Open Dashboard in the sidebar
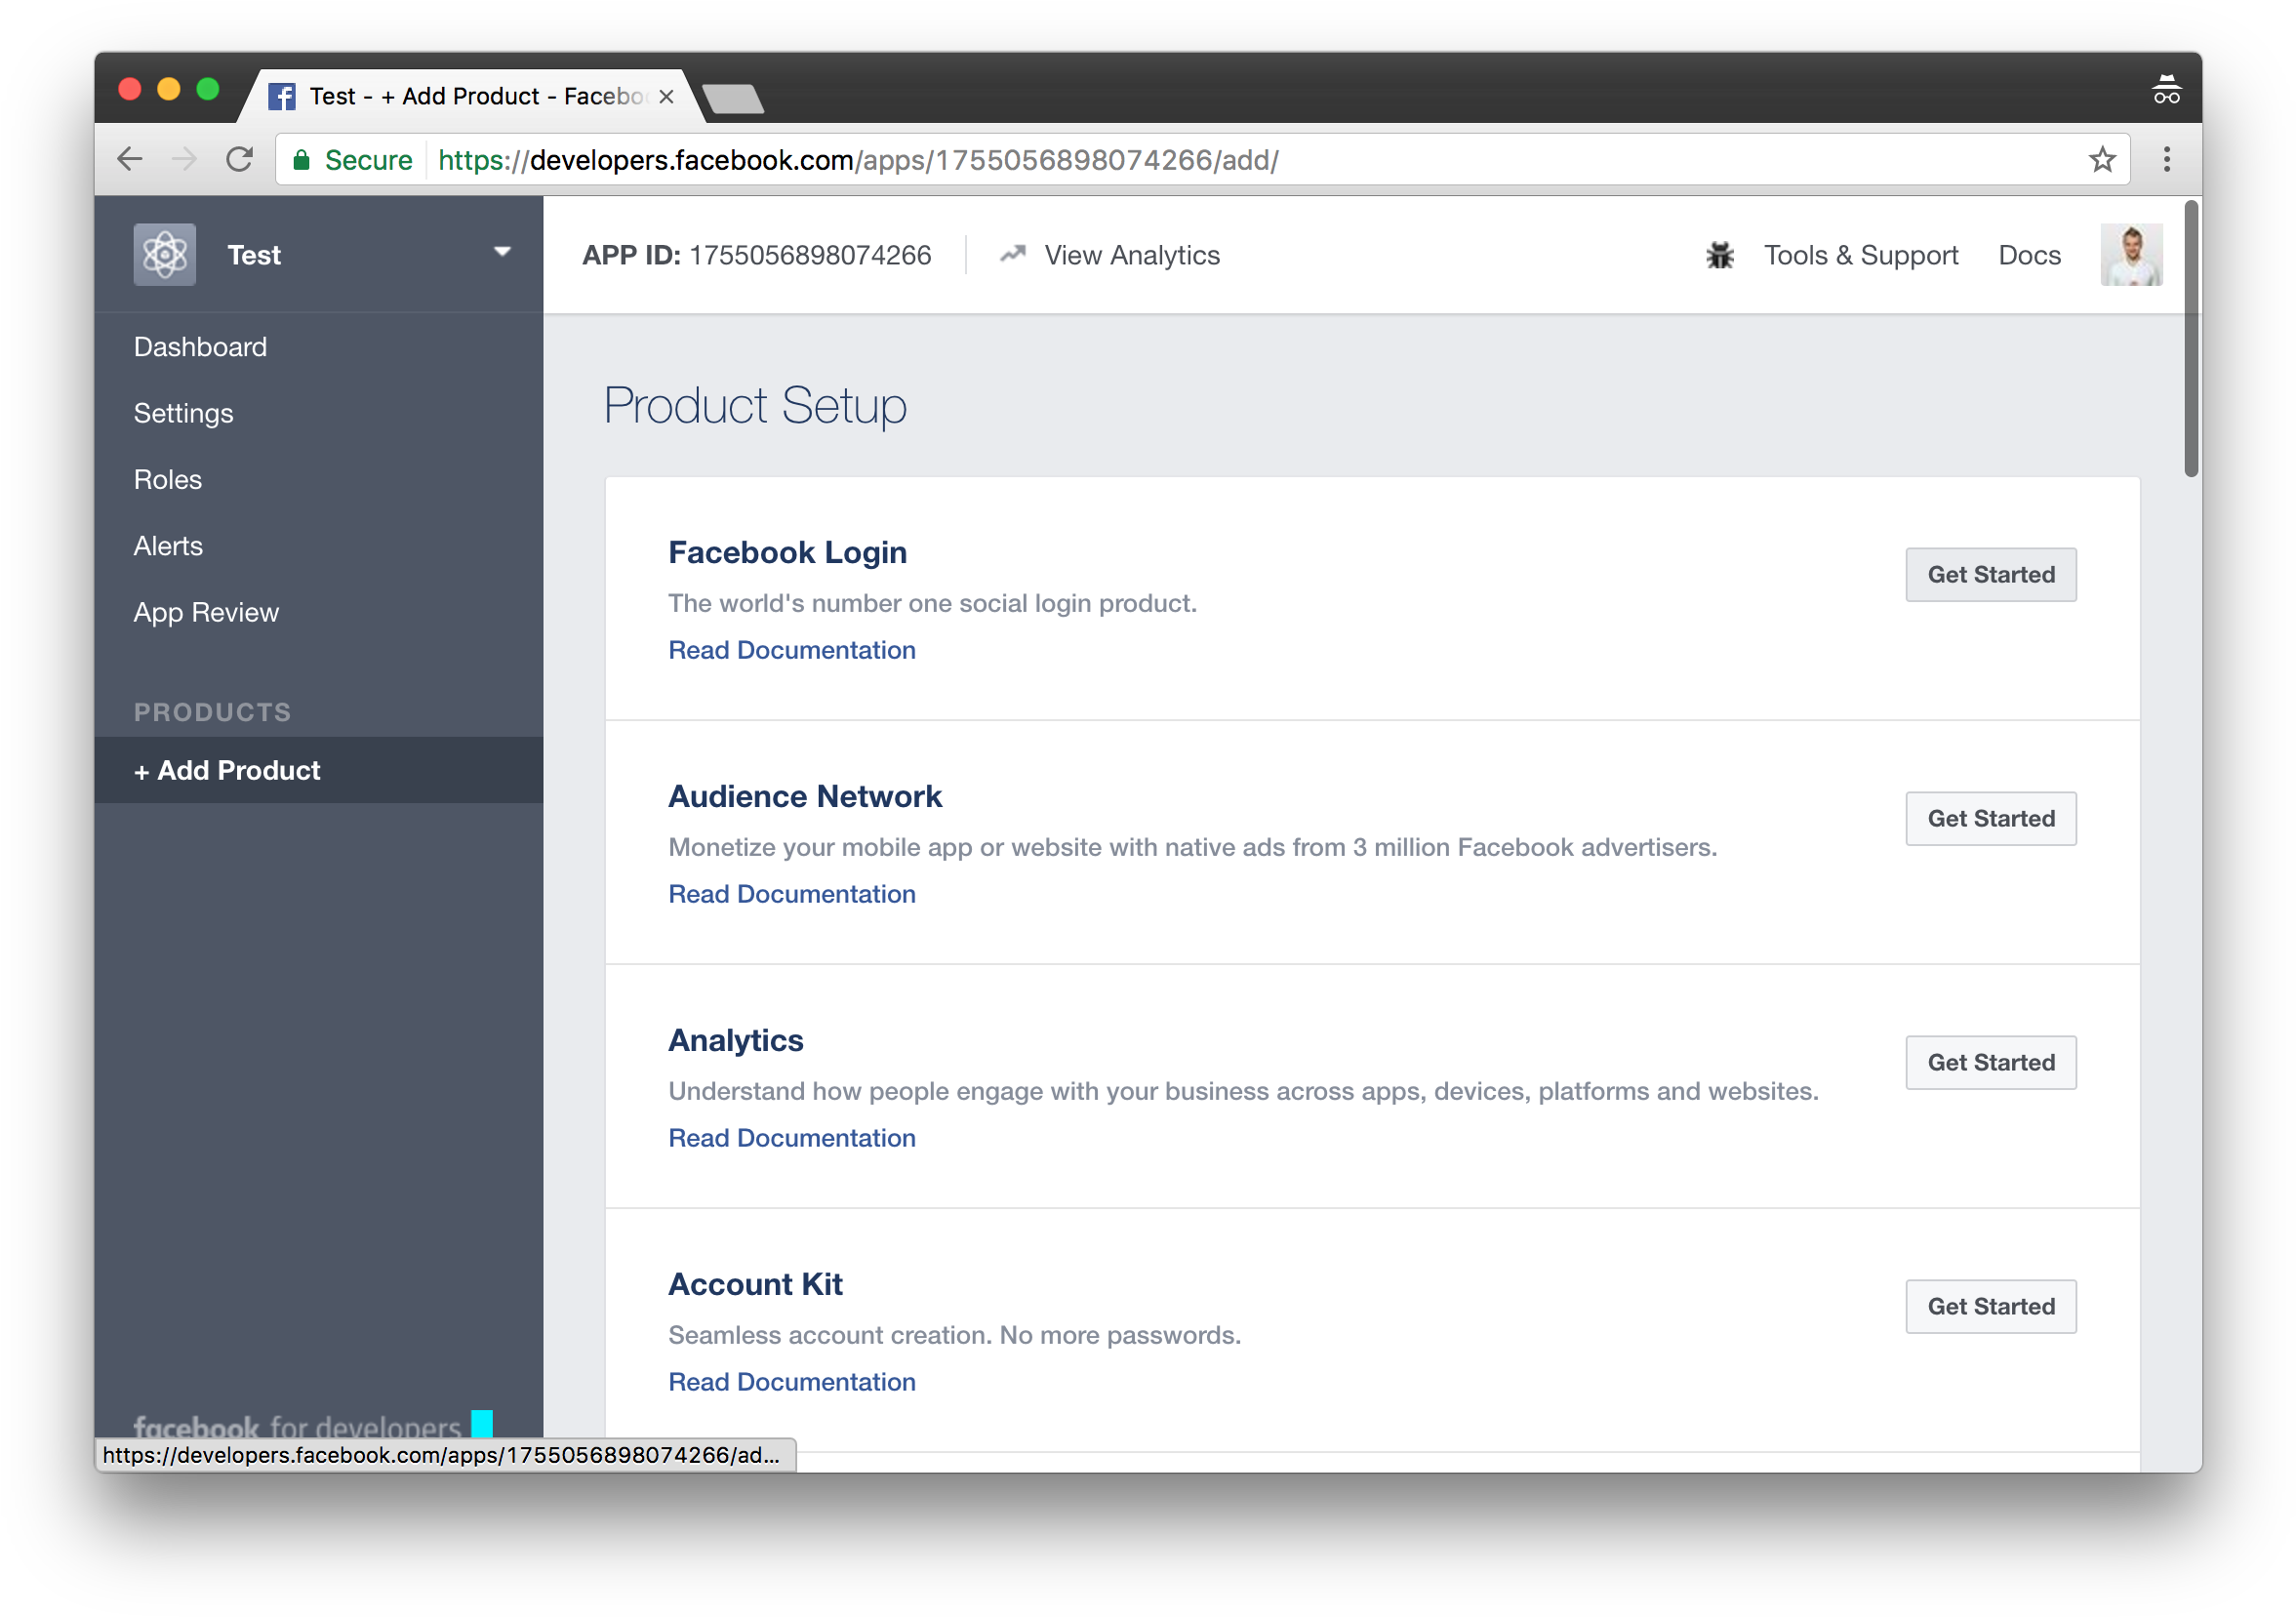 (200, 347)
